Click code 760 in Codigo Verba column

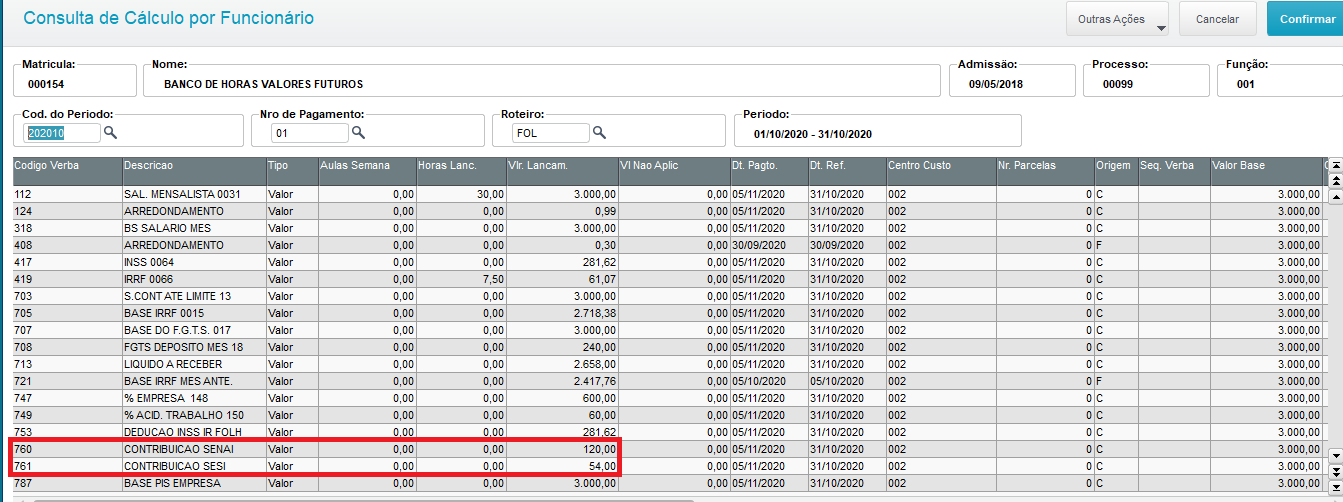point(22,449)
